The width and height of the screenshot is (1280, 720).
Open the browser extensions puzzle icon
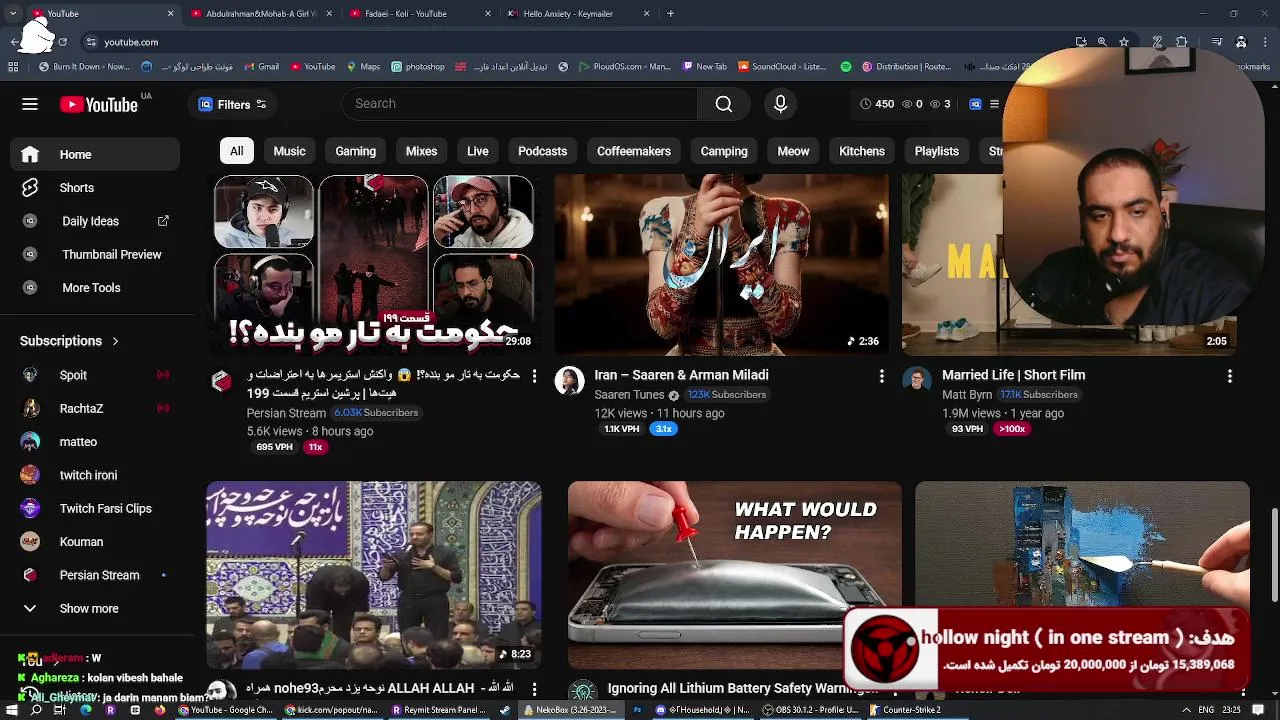pos(1182,42)
